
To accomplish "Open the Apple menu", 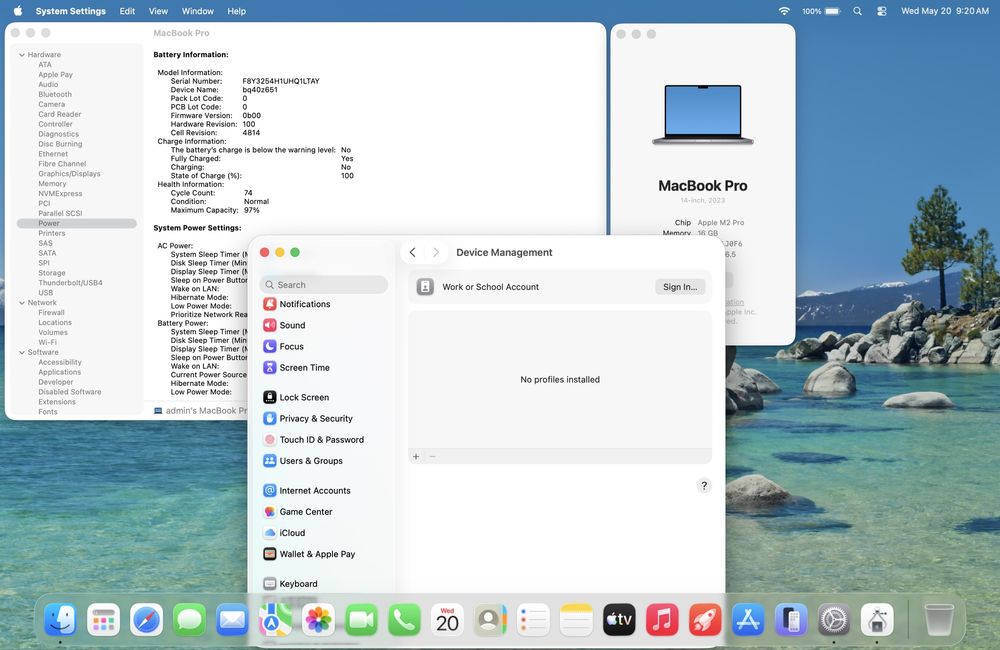I will tap(18, 11).
